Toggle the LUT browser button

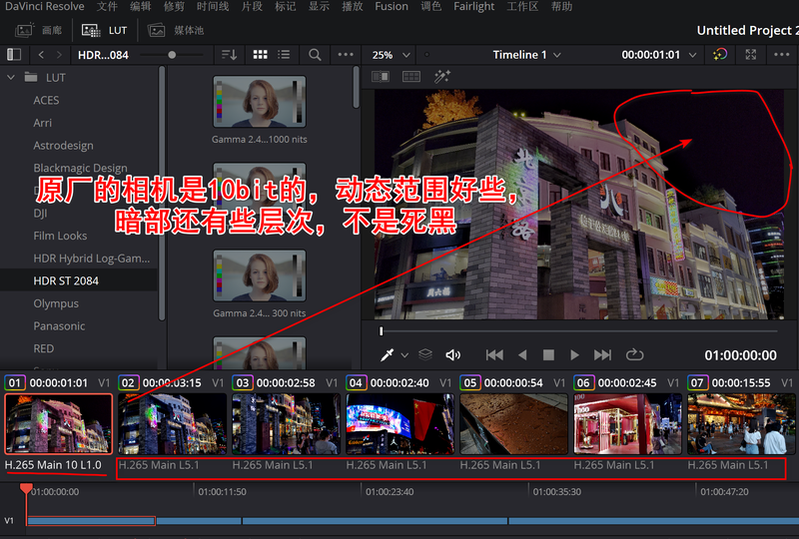coord(104,30)
